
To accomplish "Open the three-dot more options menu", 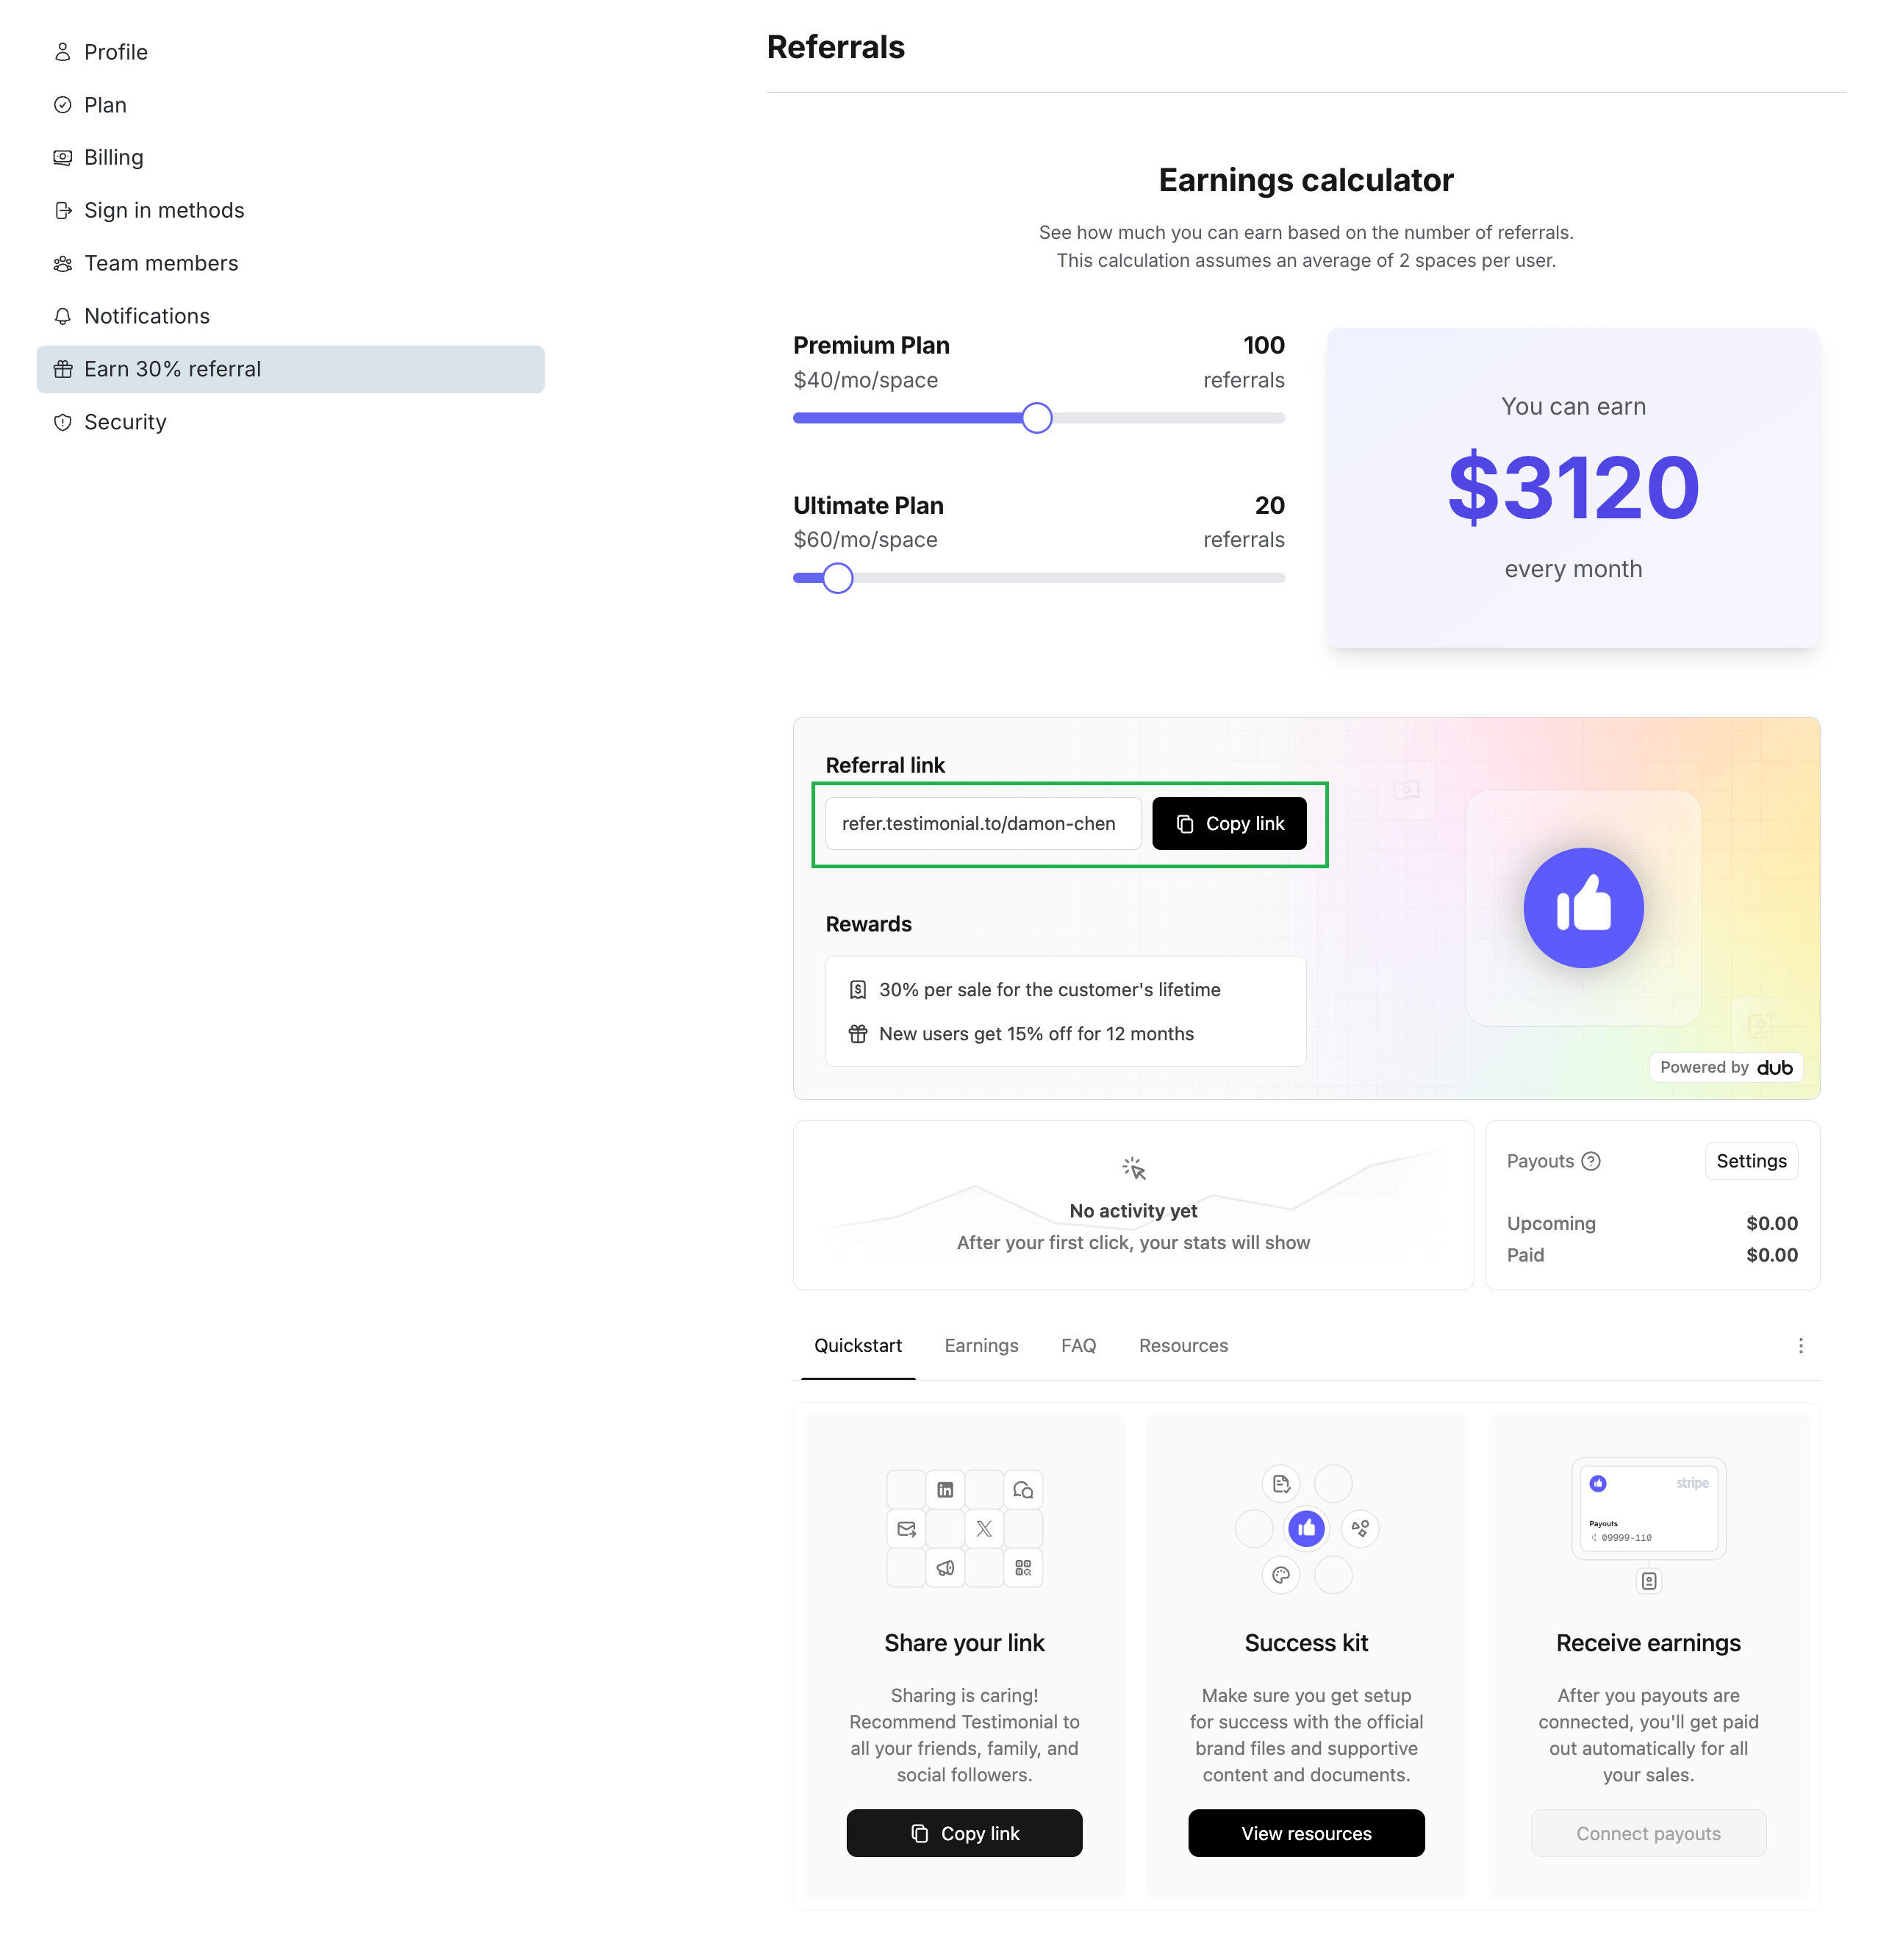I will point(1800,1346).
